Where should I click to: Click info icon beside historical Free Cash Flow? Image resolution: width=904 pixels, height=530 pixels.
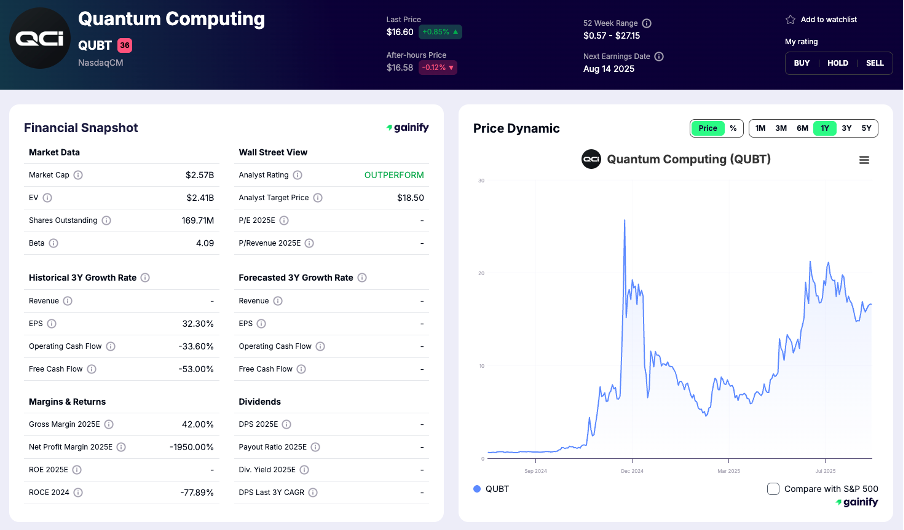[91, 369]
